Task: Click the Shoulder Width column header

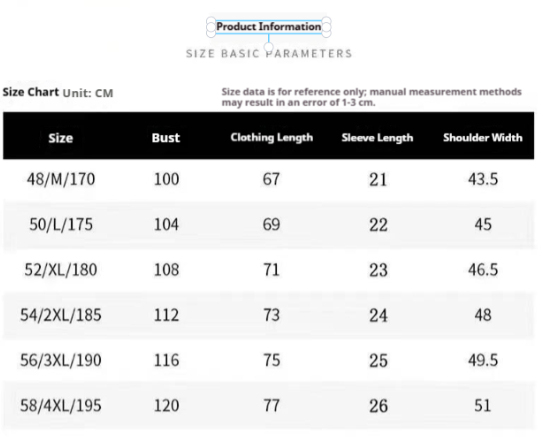Action: [482, 137]
